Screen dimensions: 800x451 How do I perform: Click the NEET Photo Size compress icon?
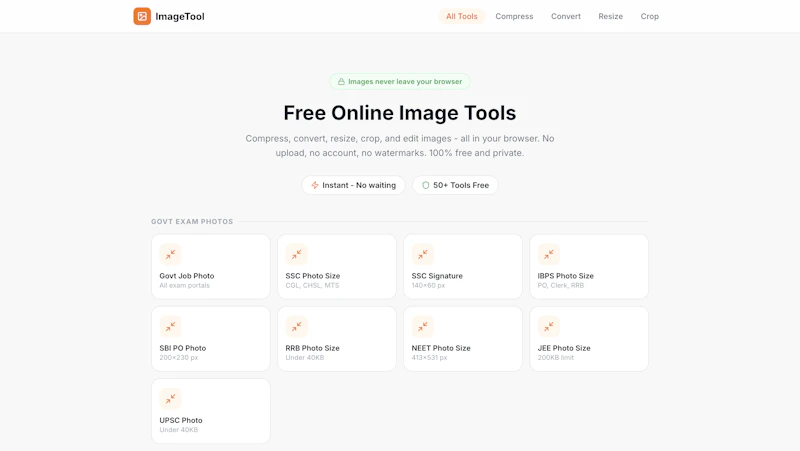click(x=422, y=327)
